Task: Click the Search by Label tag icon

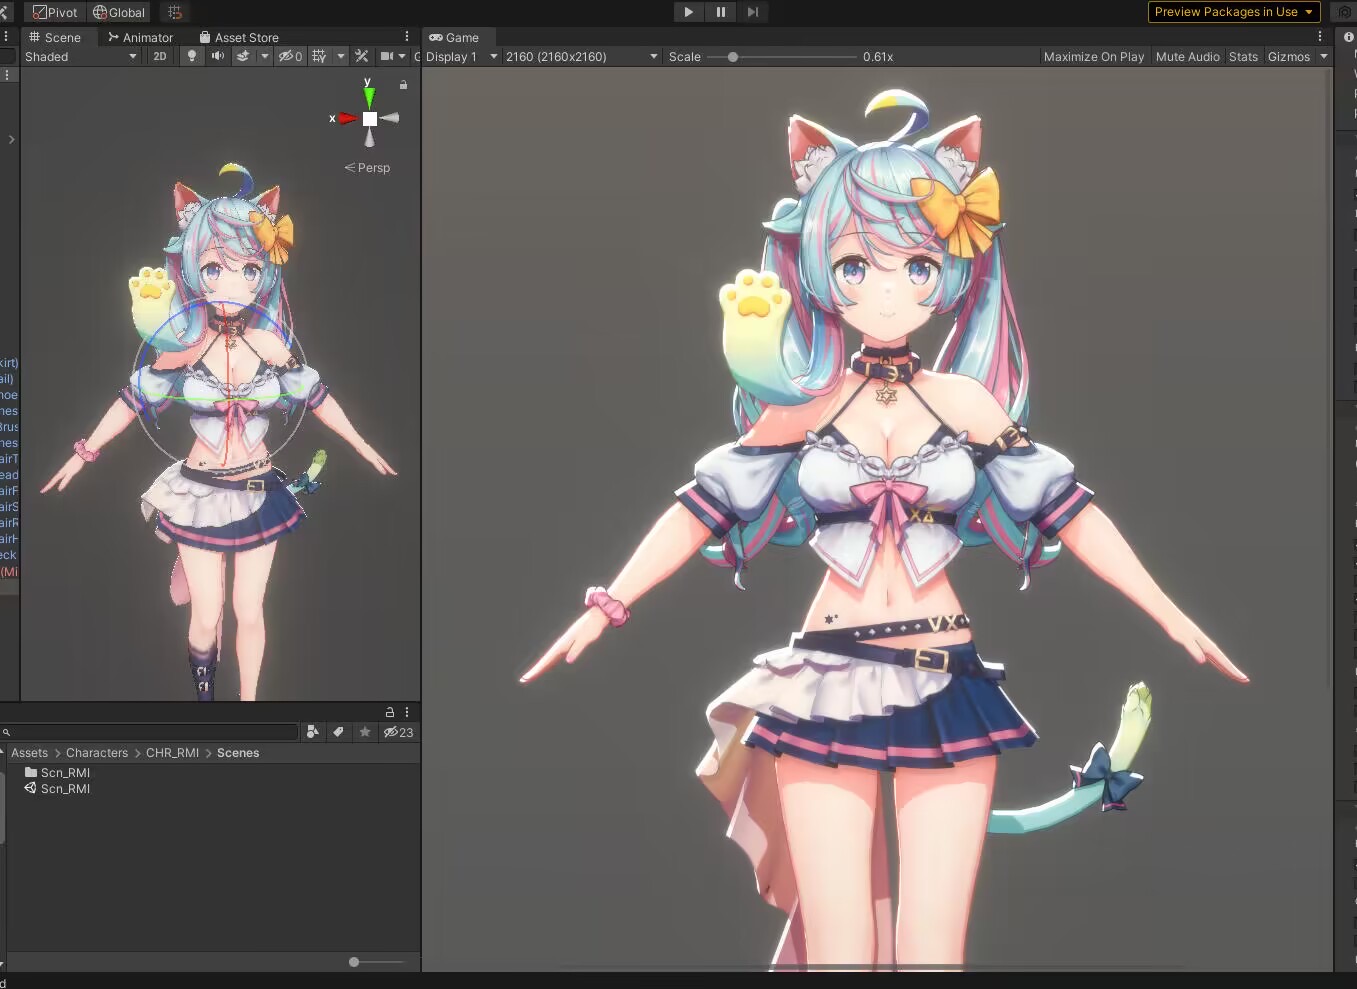Action: 339,732
